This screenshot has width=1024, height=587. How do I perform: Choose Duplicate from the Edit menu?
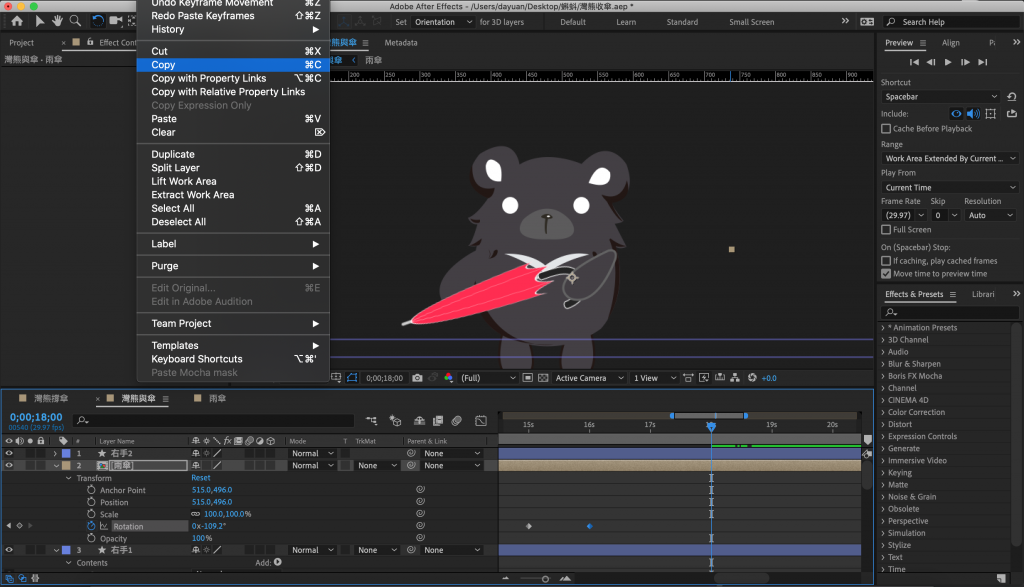[x=232, y=154]
